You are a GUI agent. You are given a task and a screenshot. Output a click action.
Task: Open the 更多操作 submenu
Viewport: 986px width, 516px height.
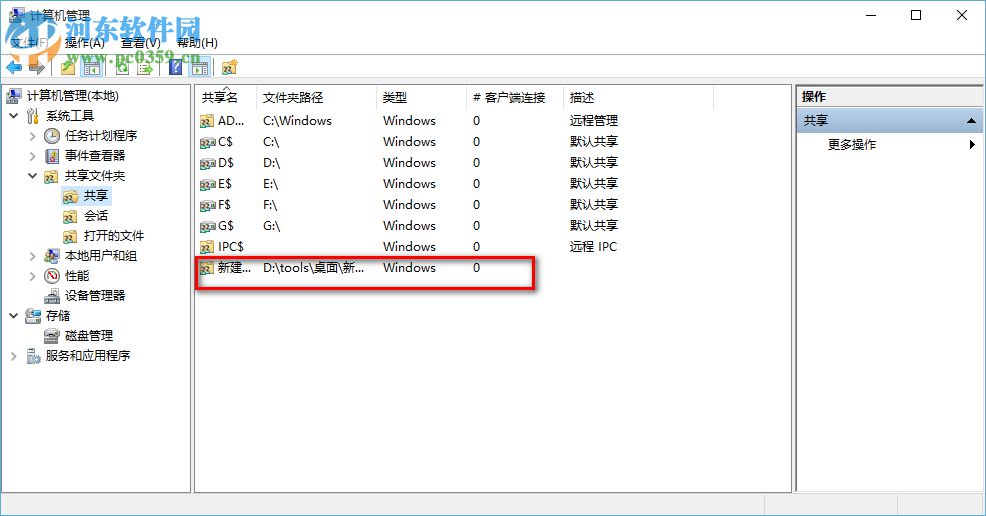point(851,145)
